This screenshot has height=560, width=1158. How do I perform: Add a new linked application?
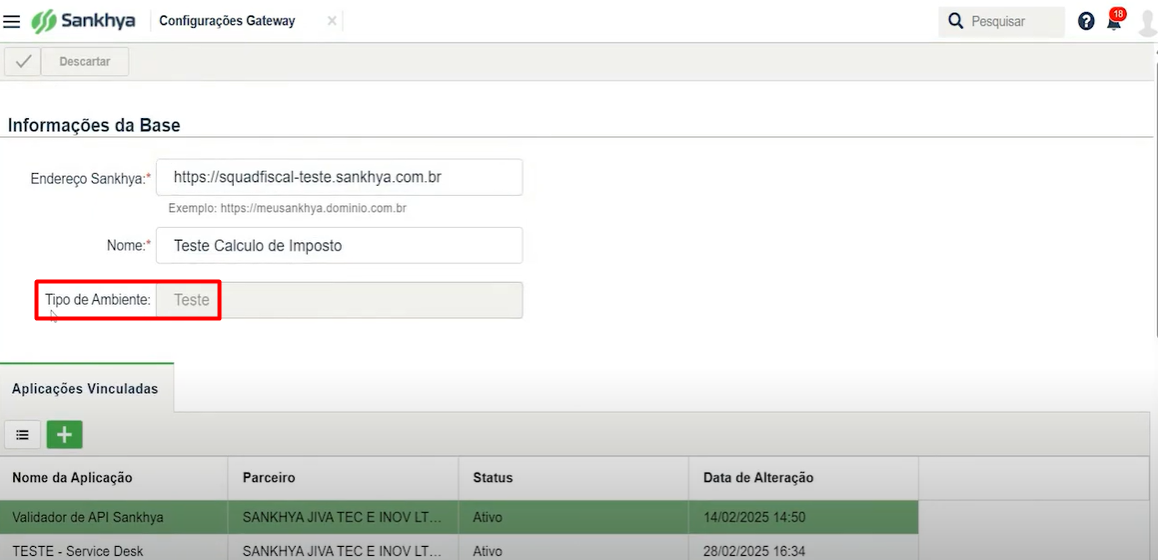click(x=64, y=435)
